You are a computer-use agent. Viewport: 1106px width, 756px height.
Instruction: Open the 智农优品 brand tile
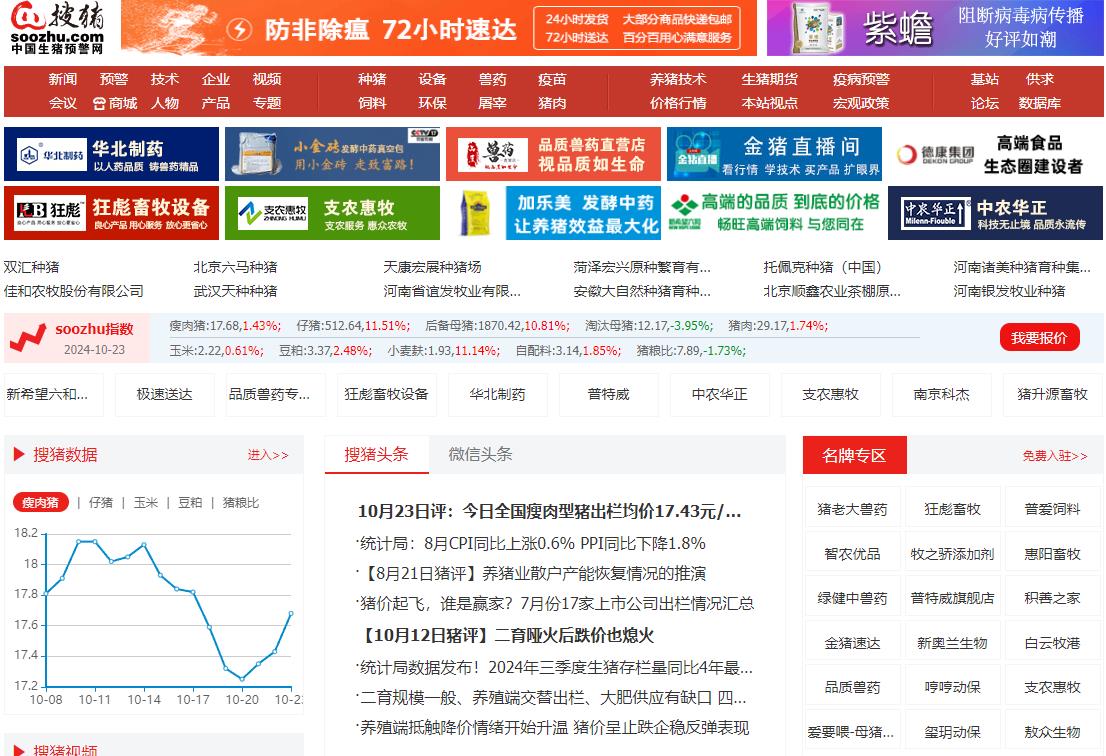[x=852, y=554]
